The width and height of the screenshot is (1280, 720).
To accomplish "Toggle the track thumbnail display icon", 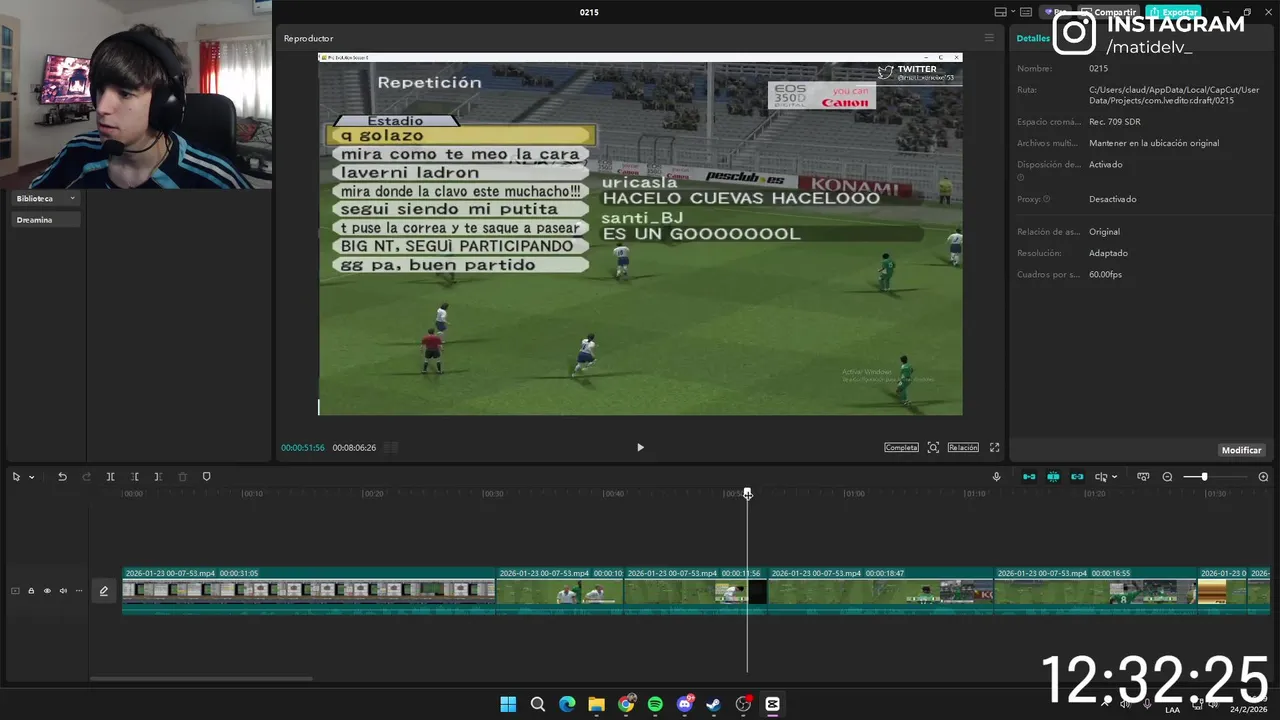I will (15, 591).
